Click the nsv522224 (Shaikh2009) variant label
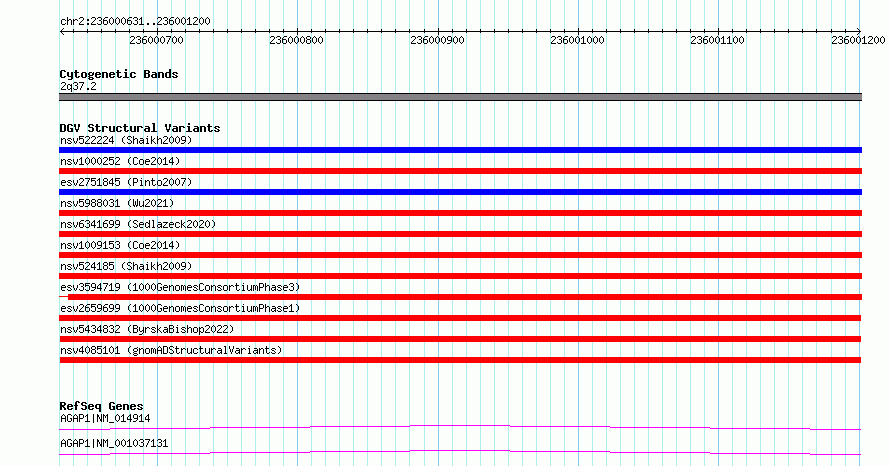The image size is (890, 466). (126, 140)
